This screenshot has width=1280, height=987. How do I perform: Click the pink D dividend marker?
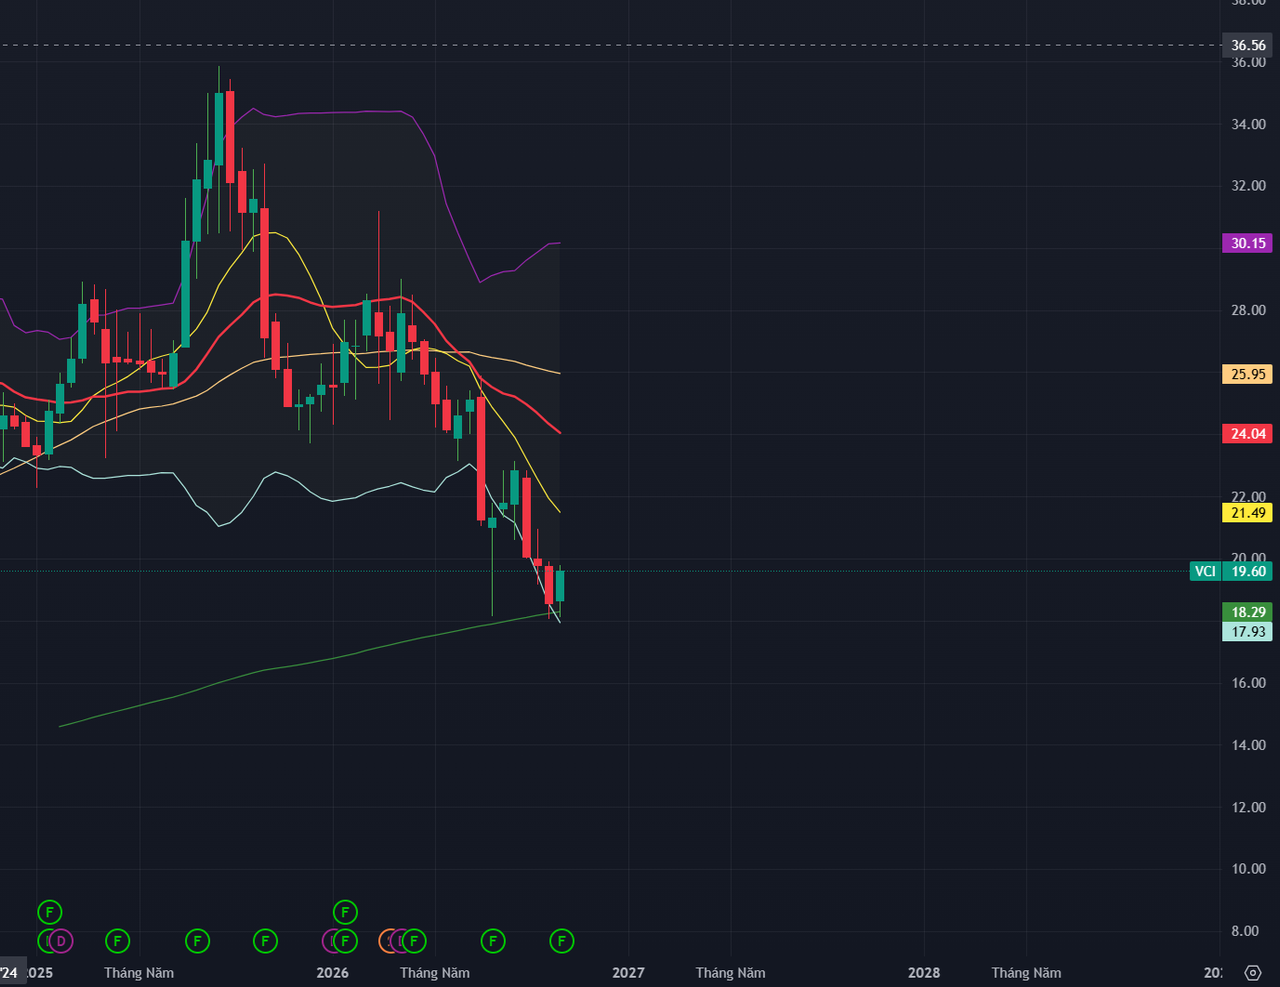(x=62, y=941)
